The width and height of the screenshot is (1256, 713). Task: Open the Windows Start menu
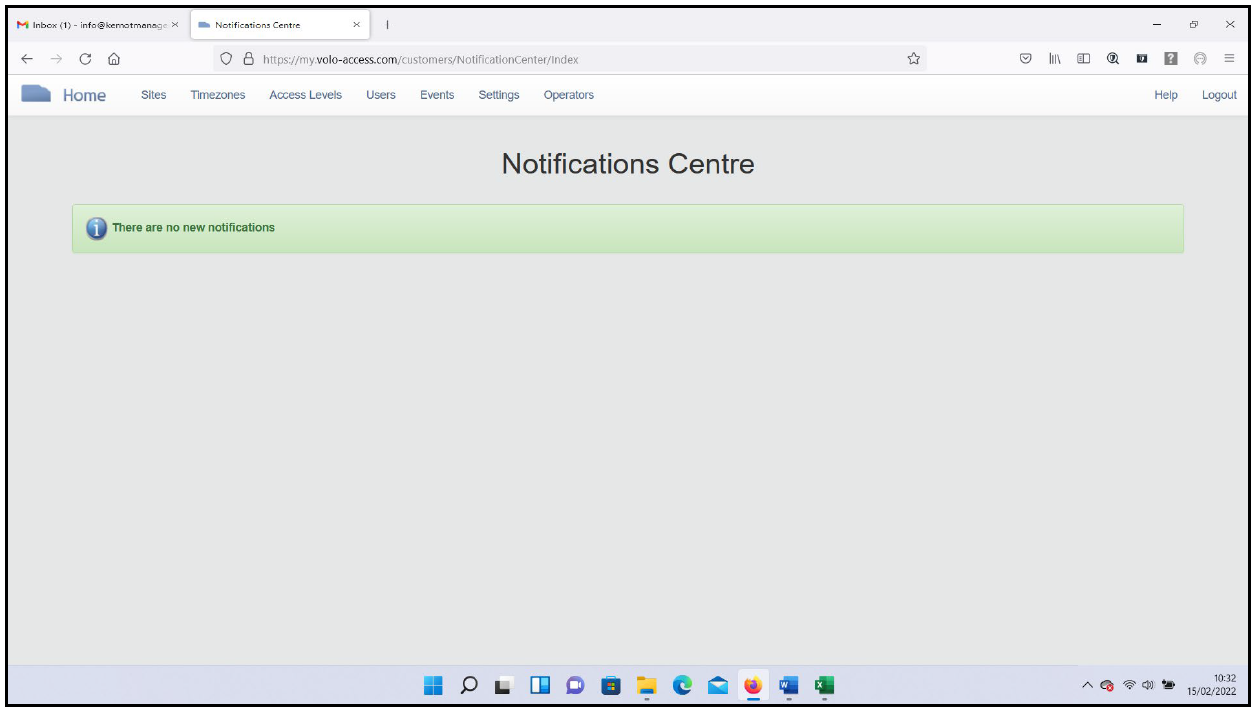coord(434,687)
